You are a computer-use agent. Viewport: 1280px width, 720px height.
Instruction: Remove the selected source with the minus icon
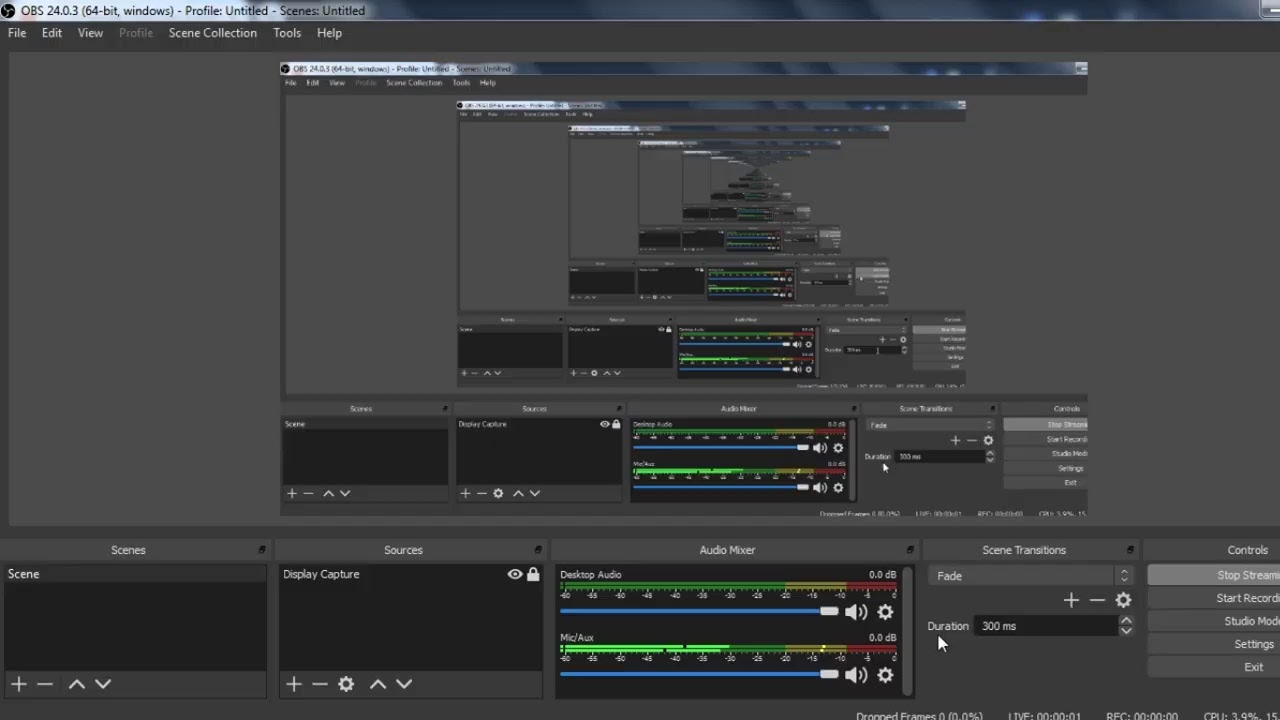319,684
